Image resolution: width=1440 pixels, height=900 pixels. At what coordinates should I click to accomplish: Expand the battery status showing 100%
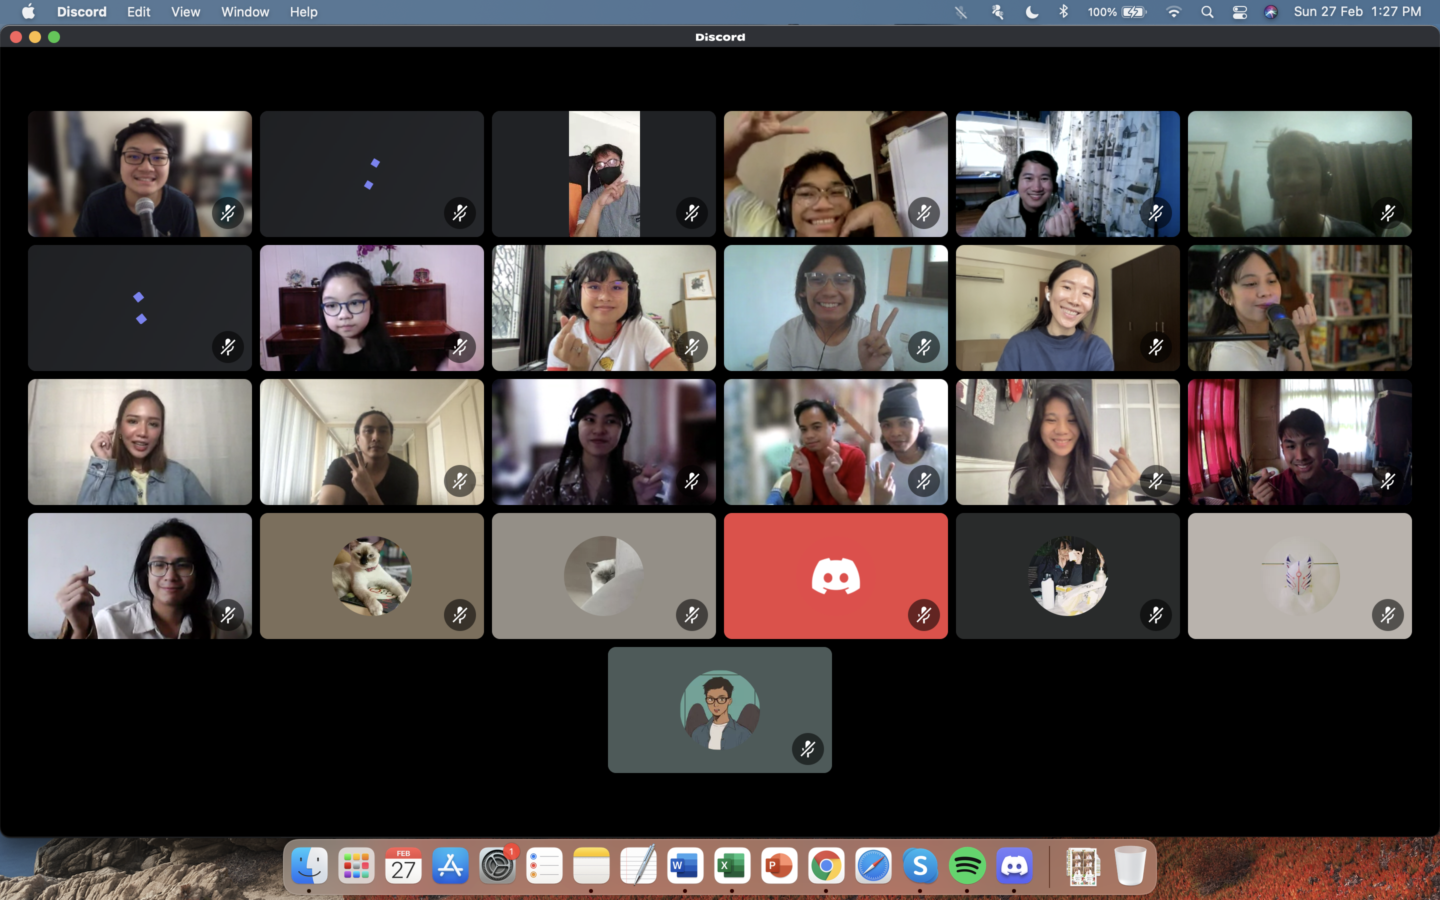pyautogui.click(x=1116, y=12)
